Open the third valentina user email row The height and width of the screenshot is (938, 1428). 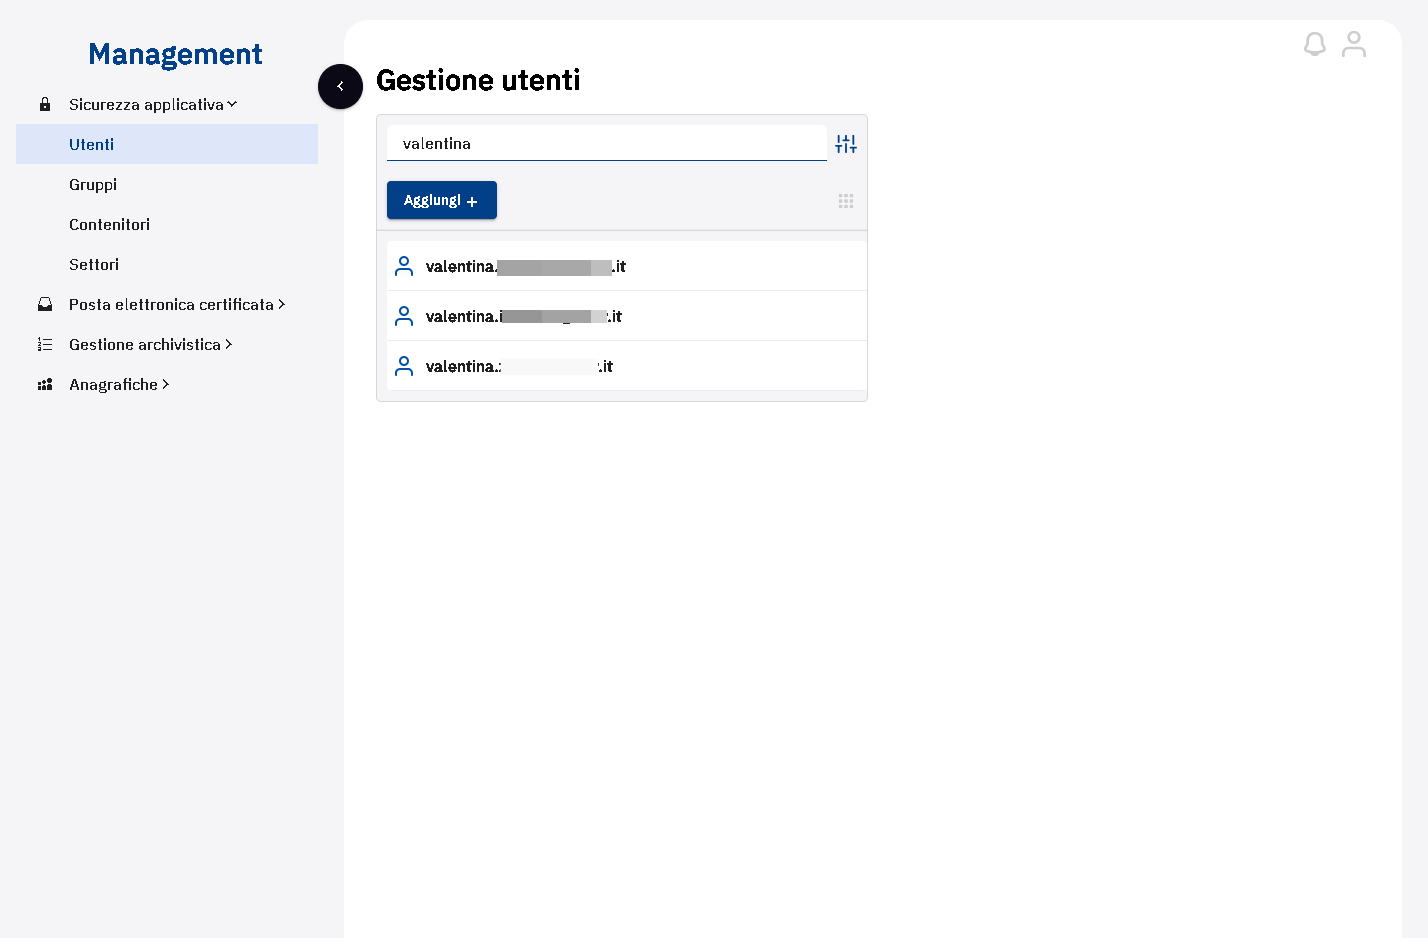pos(627,366)
